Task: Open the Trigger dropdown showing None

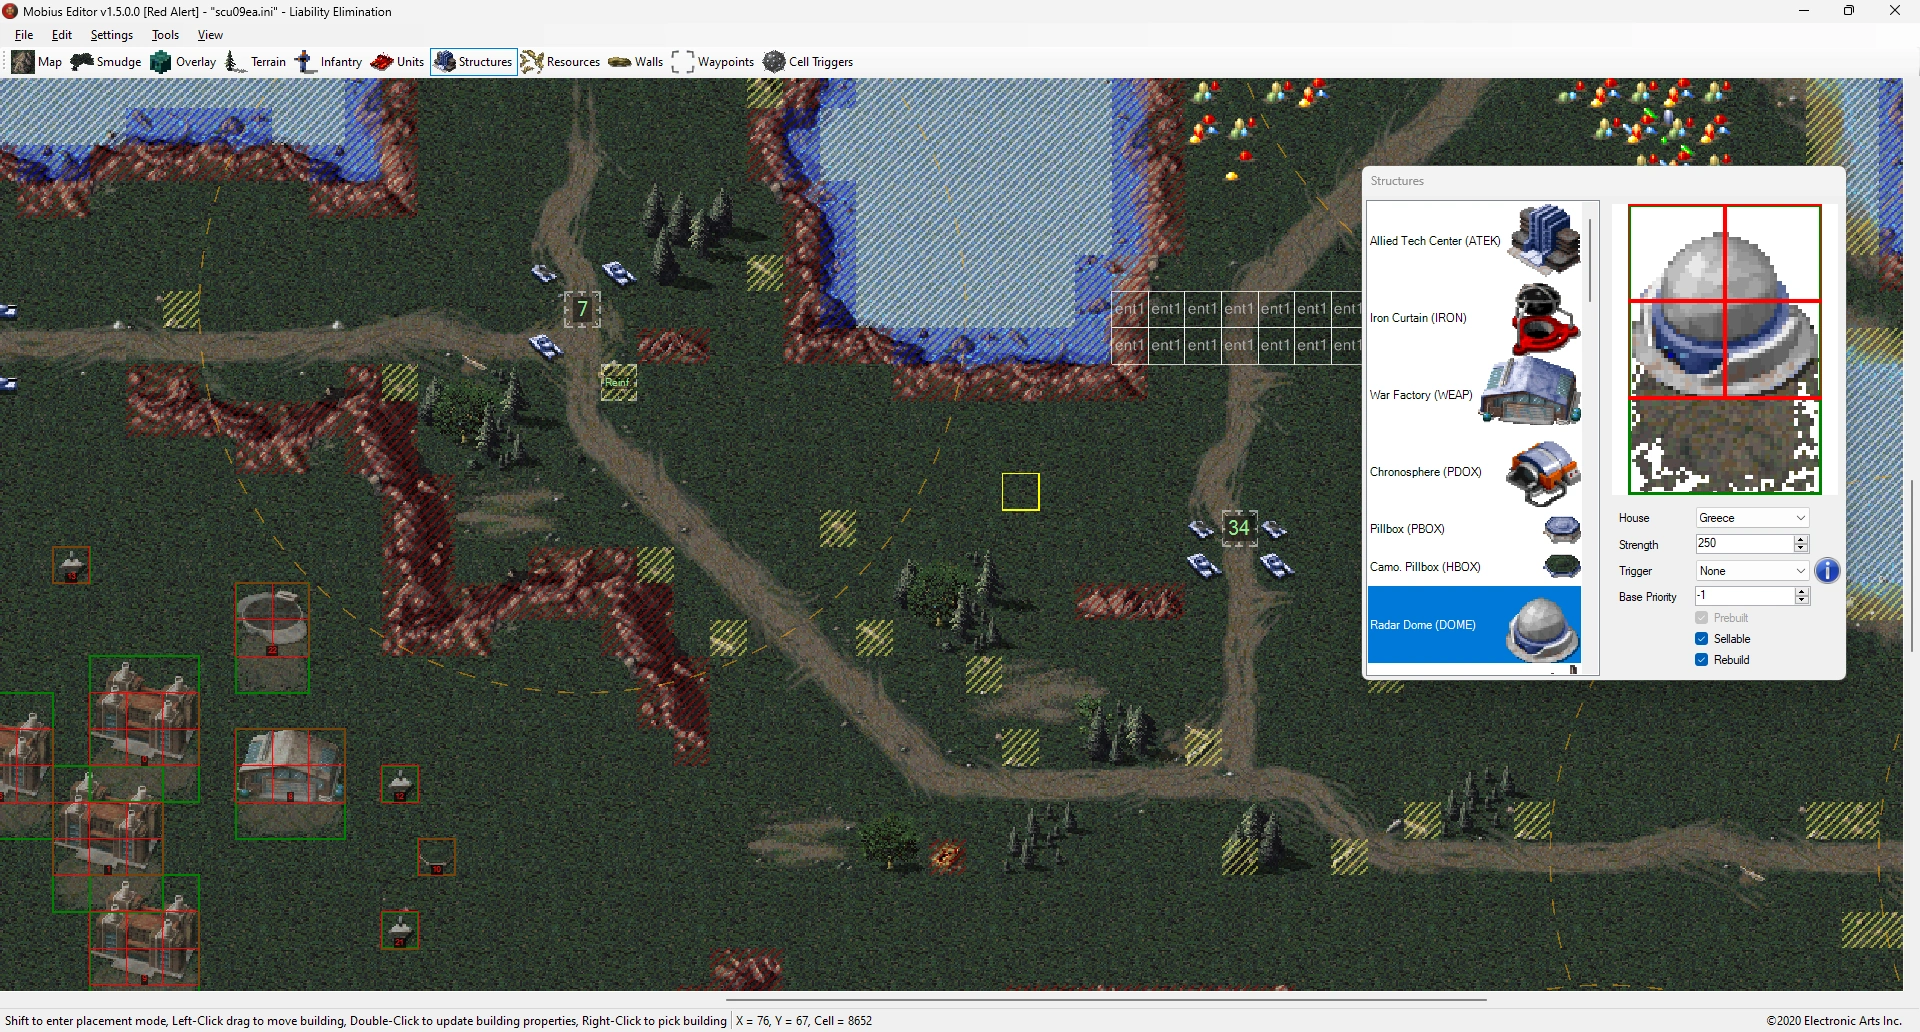Action: coord(1752,571)
